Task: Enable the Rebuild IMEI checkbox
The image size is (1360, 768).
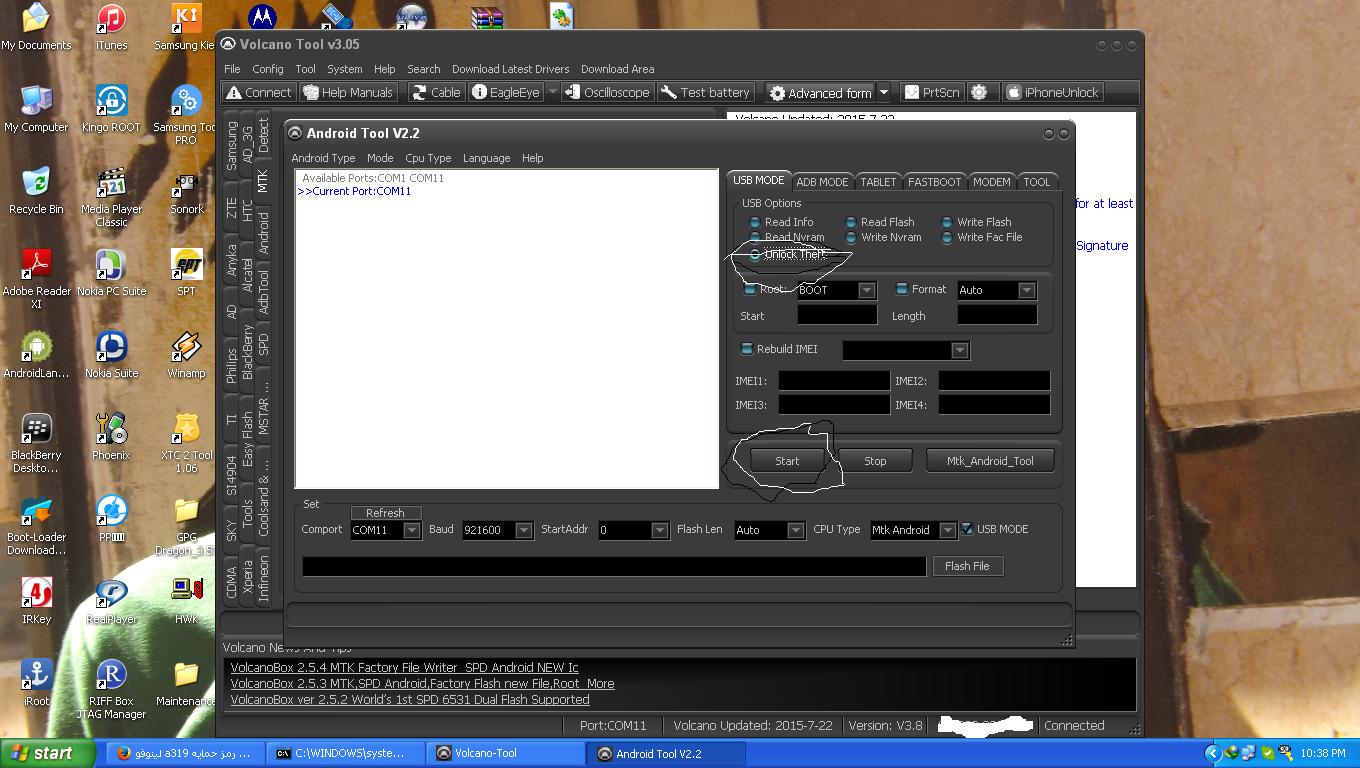Action: pos(746,349)
